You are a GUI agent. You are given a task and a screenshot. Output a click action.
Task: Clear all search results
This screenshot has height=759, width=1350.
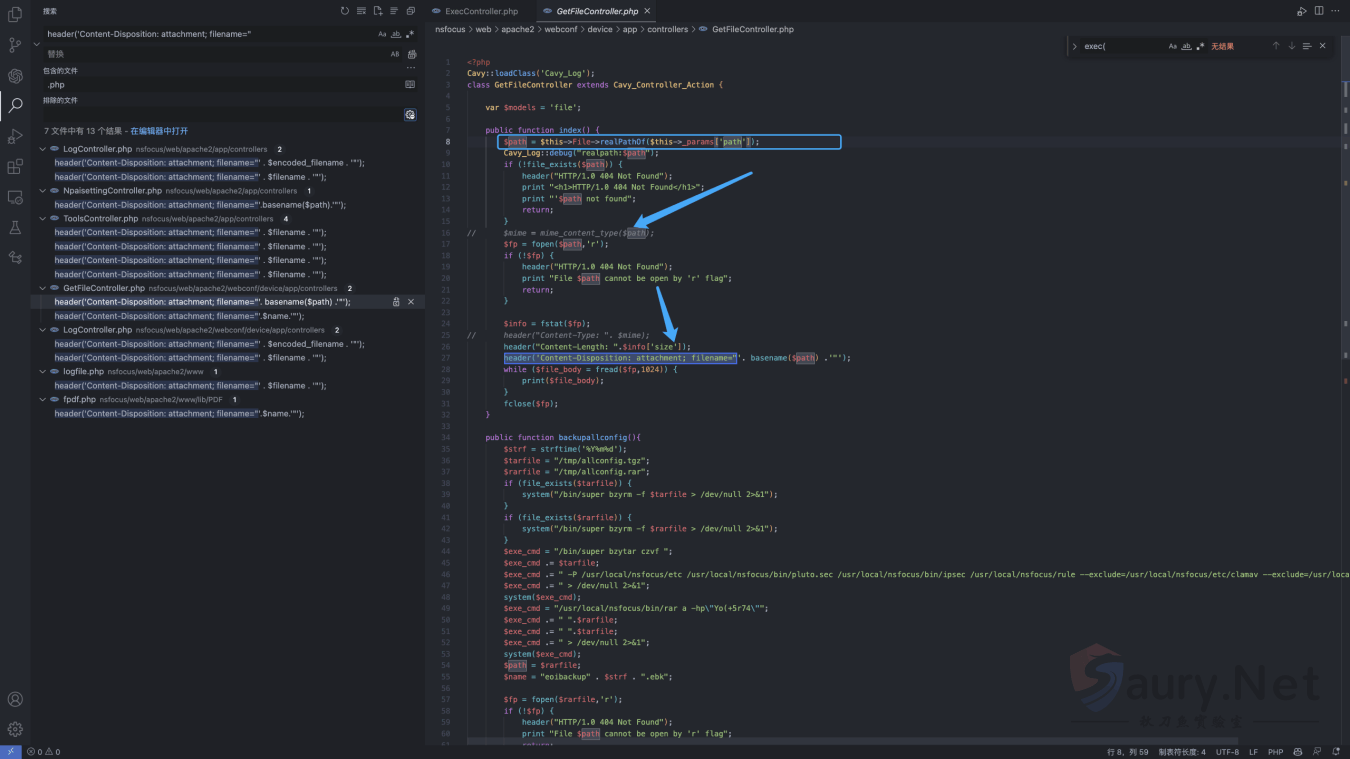[361, 11]
